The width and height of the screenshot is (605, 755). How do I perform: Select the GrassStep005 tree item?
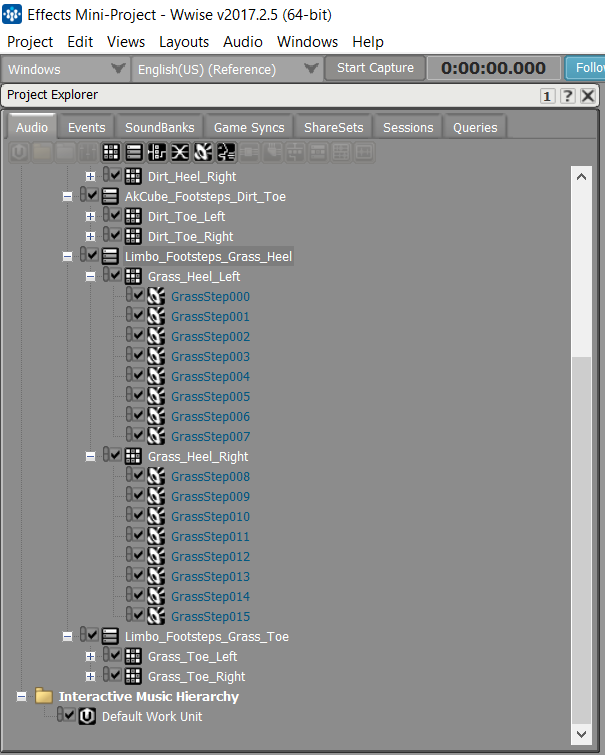210,396
